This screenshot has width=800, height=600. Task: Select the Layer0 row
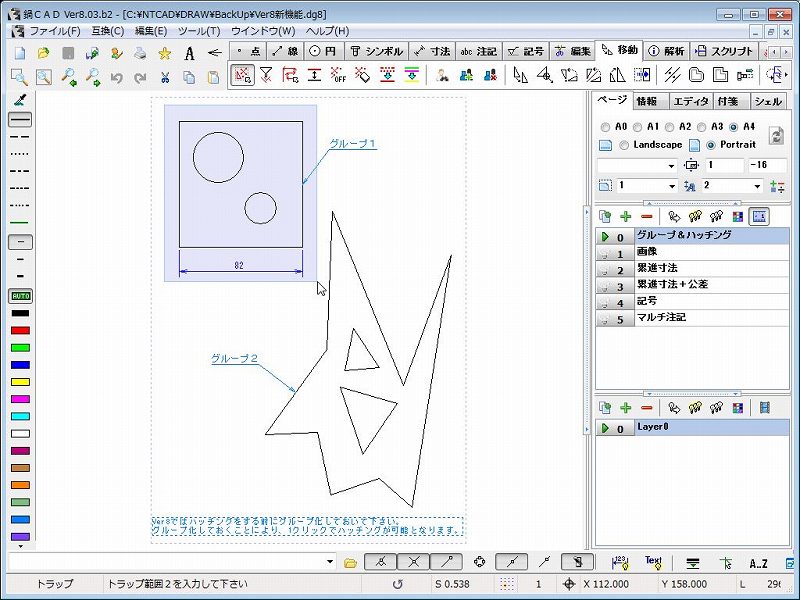tap(692, 427)
